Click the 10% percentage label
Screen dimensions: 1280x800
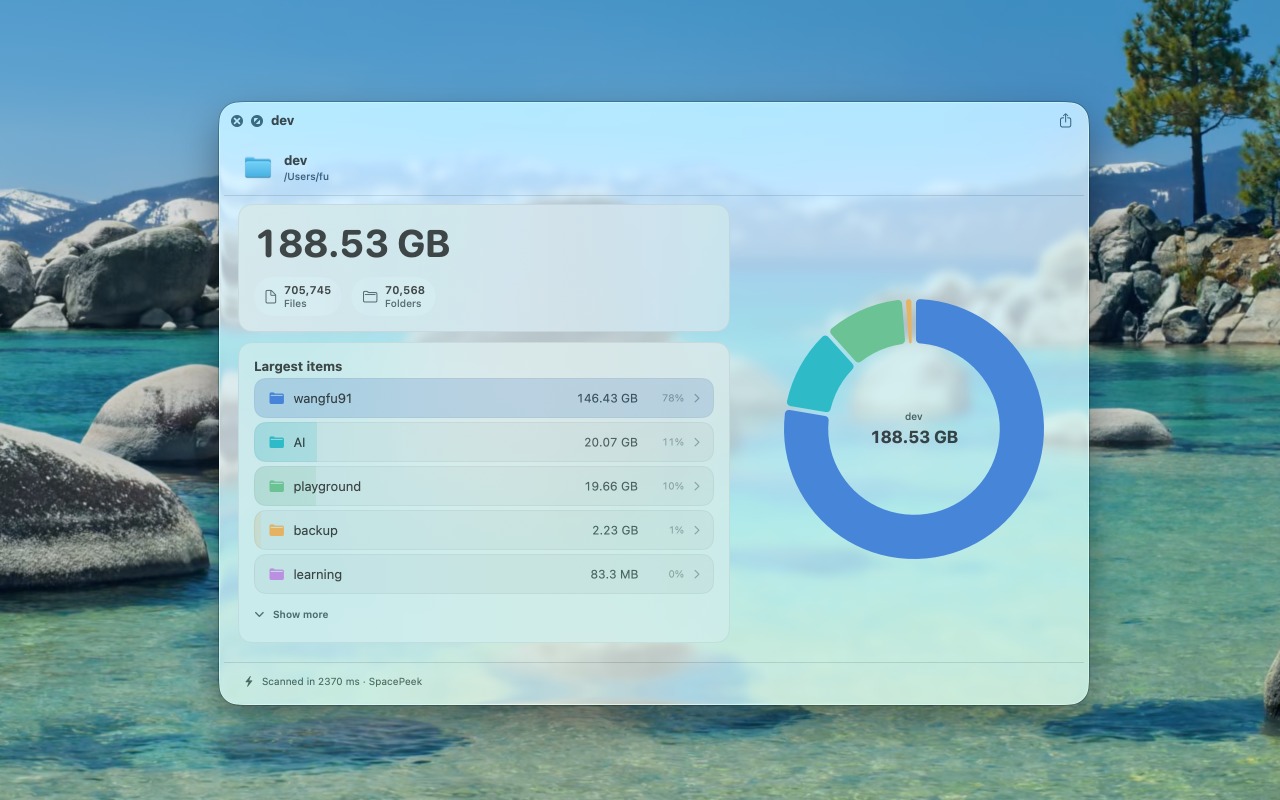pyautogui.click(x=673, y=486)
